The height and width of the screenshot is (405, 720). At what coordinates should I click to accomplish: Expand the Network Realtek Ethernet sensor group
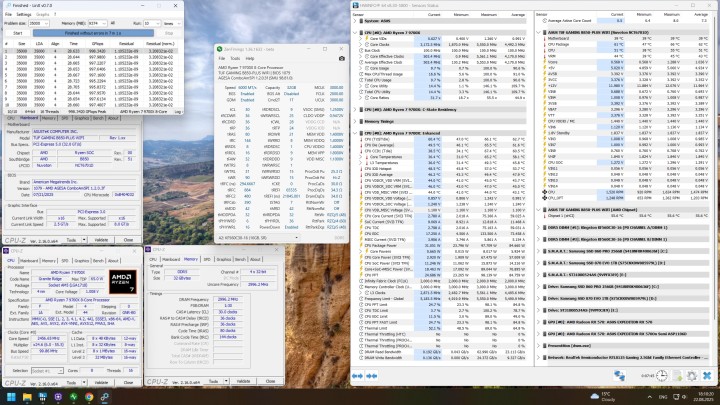539,357
